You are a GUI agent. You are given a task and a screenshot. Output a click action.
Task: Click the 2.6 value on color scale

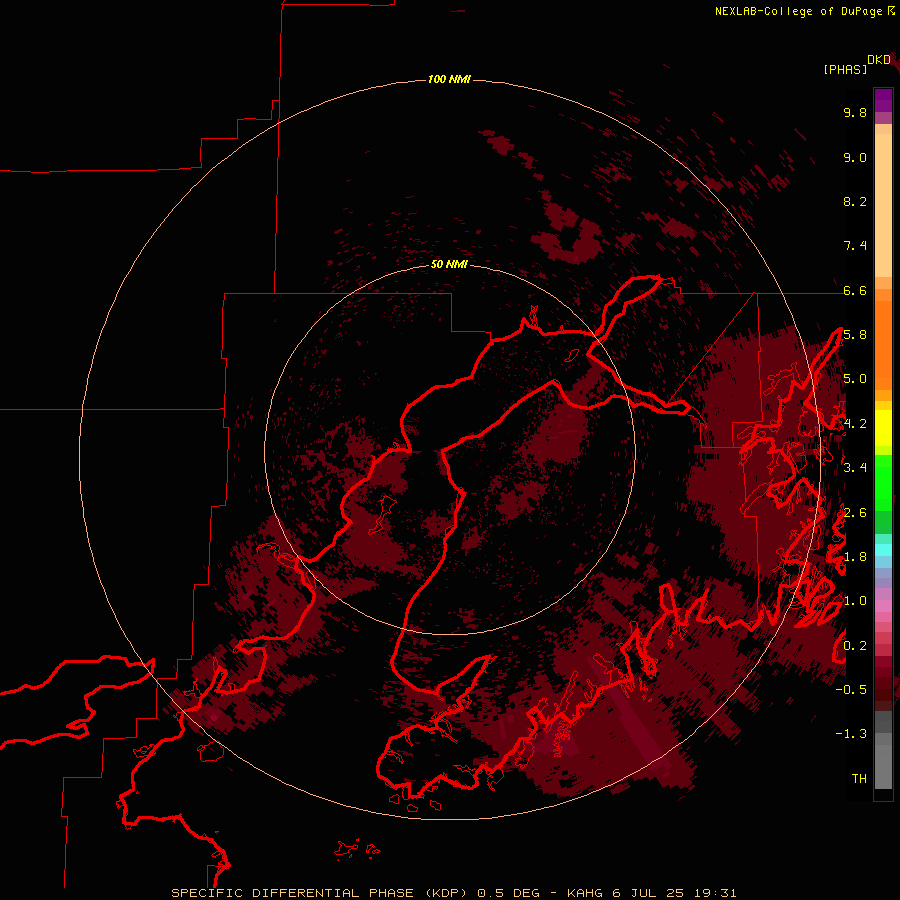coord(855,513)
